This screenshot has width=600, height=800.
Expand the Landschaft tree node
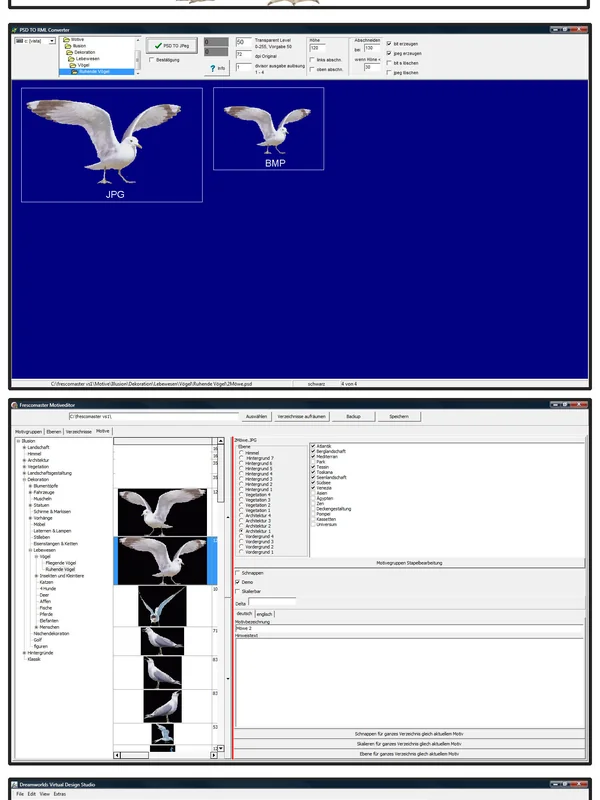coord(24,447)
